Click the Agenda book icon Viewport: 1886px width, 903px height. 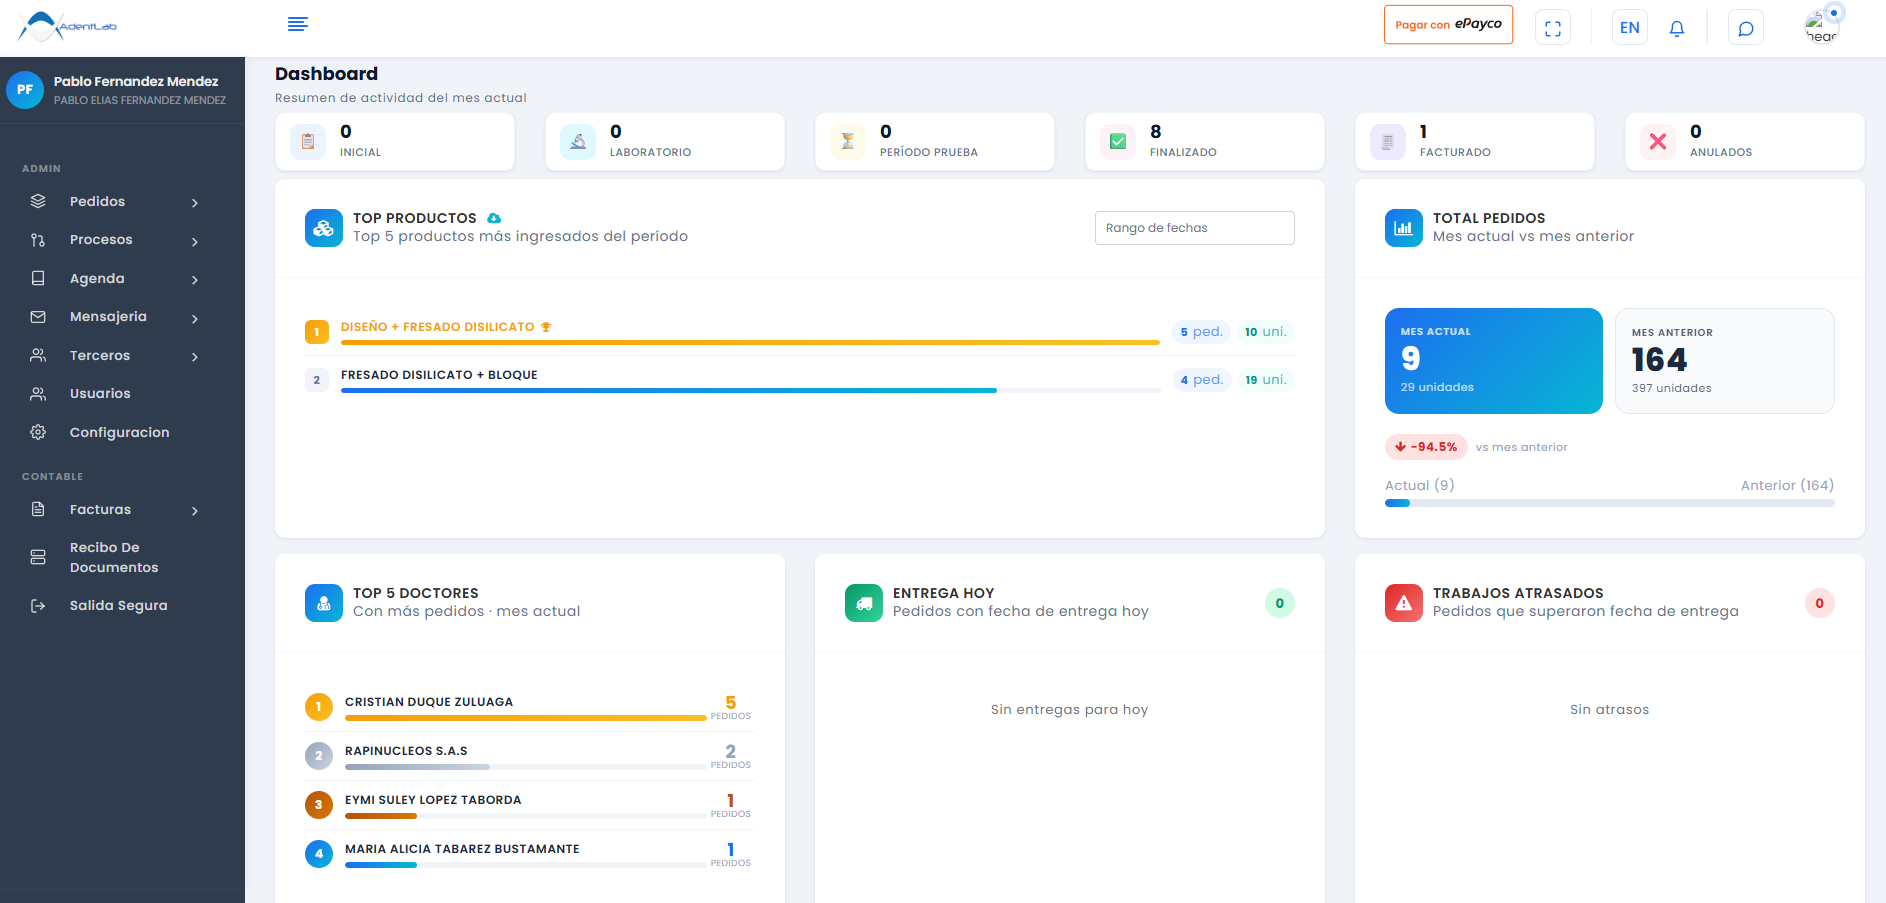click(x=38, y=278)
